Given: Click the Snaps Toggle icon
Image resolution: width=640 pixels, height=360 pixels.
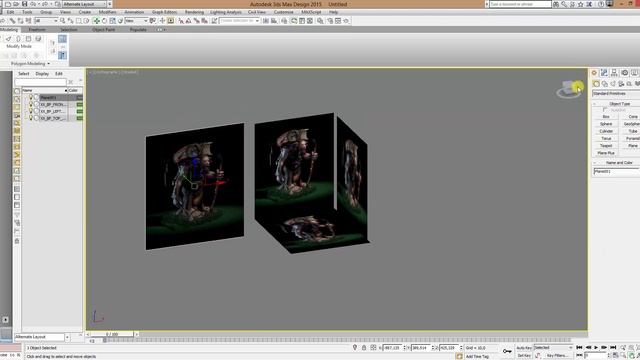Looking at the screenshot, I should [181, 21].
